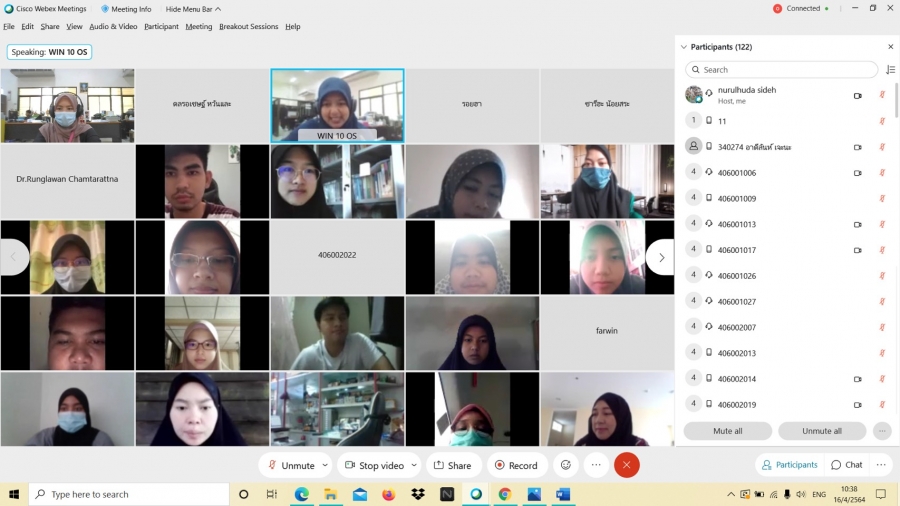900x506 pixels.
Task: Open more options beside Mute all buttons
Action: pos(881,431)
